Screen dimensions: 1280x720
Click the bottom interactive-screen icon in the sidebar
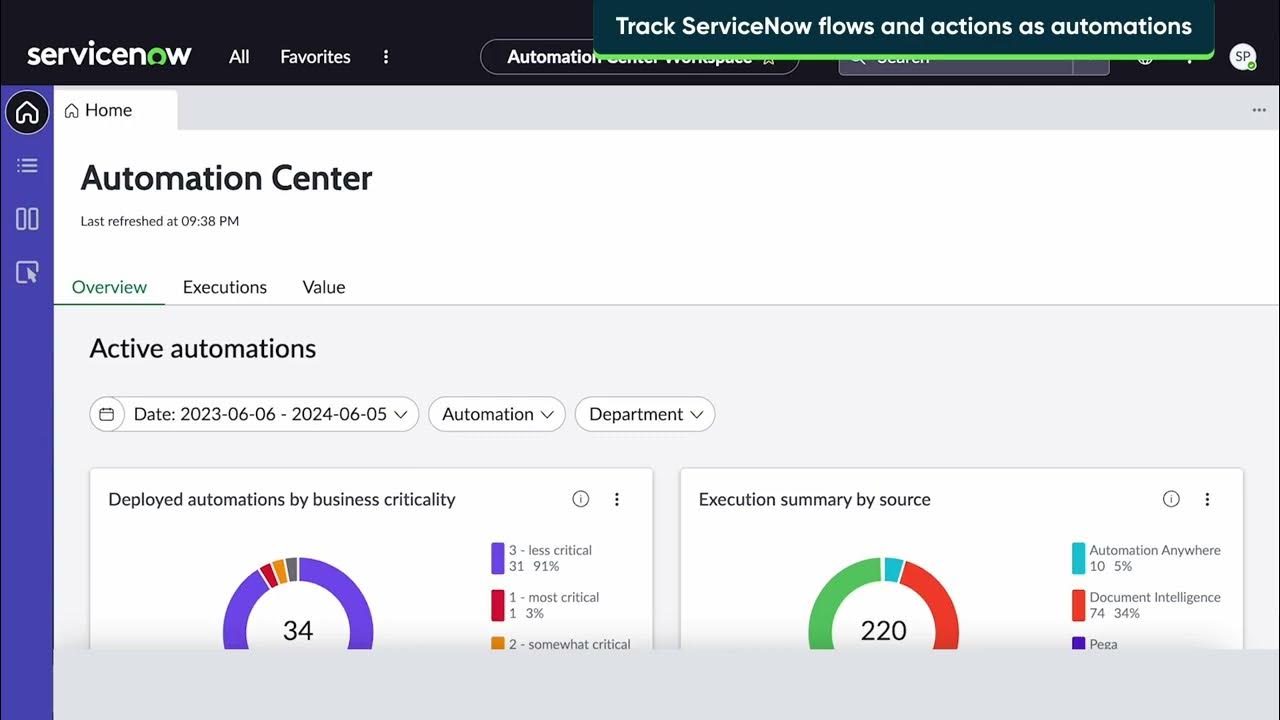[x=27, y=271]
